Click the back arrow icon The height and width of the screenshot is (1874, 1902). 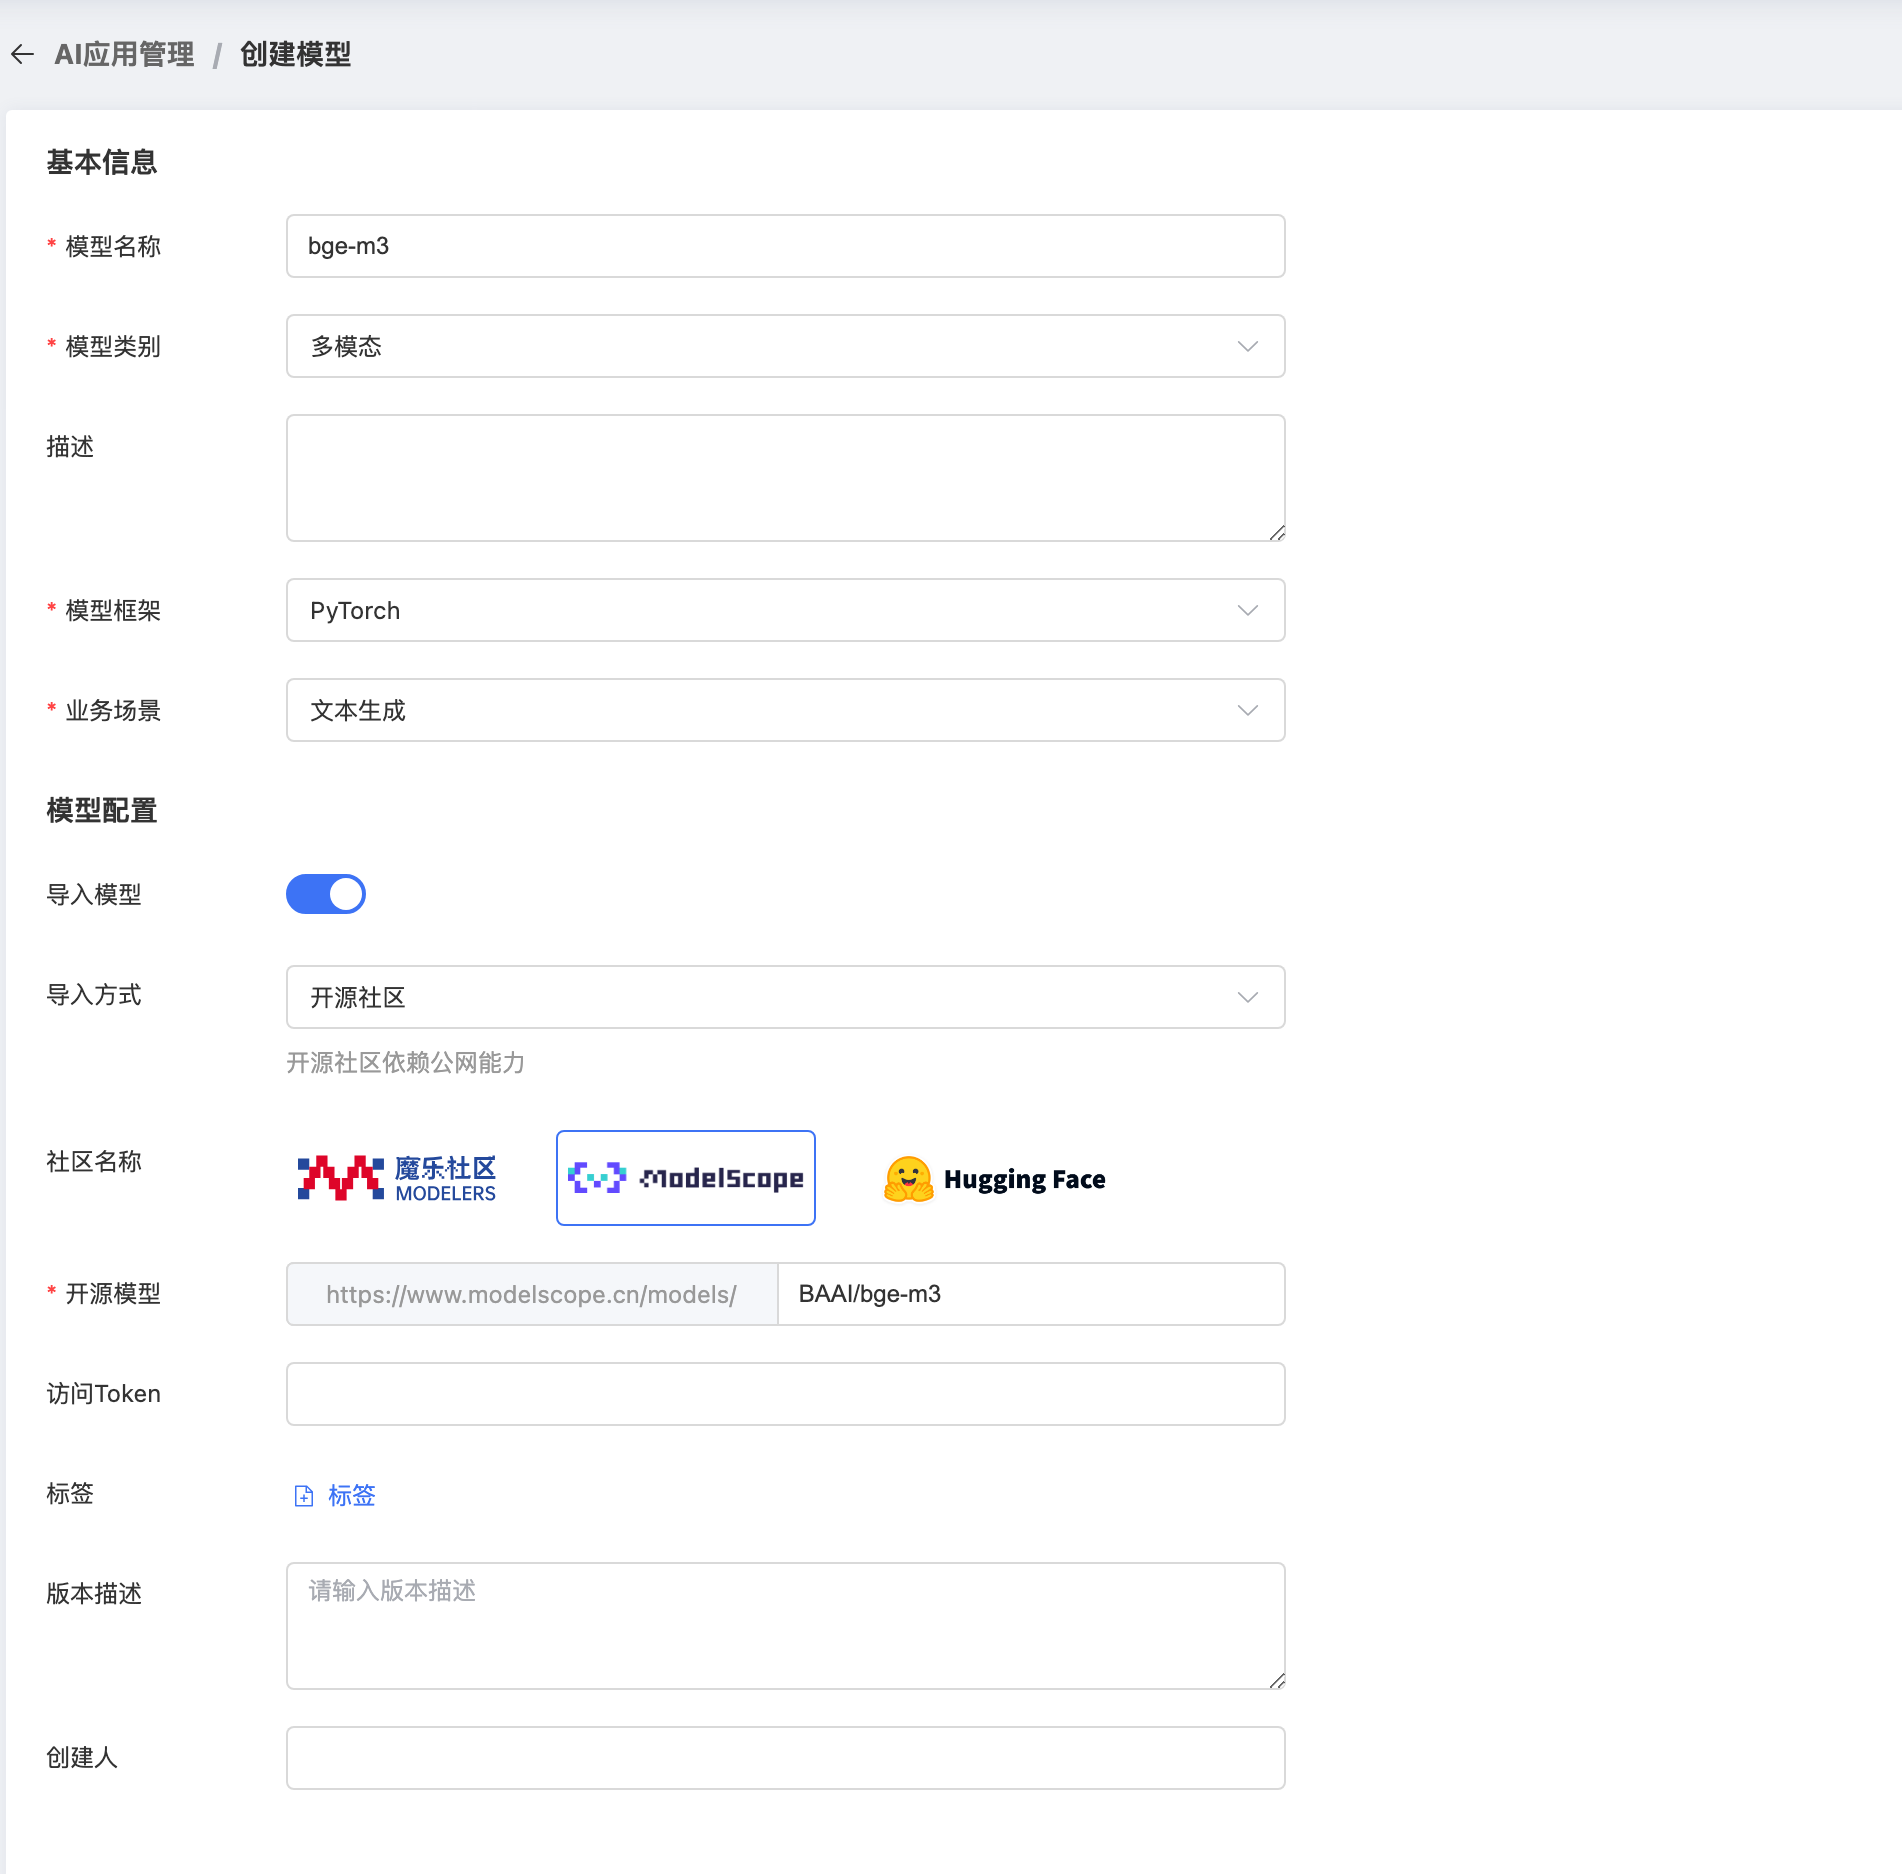tap(23, 54)
